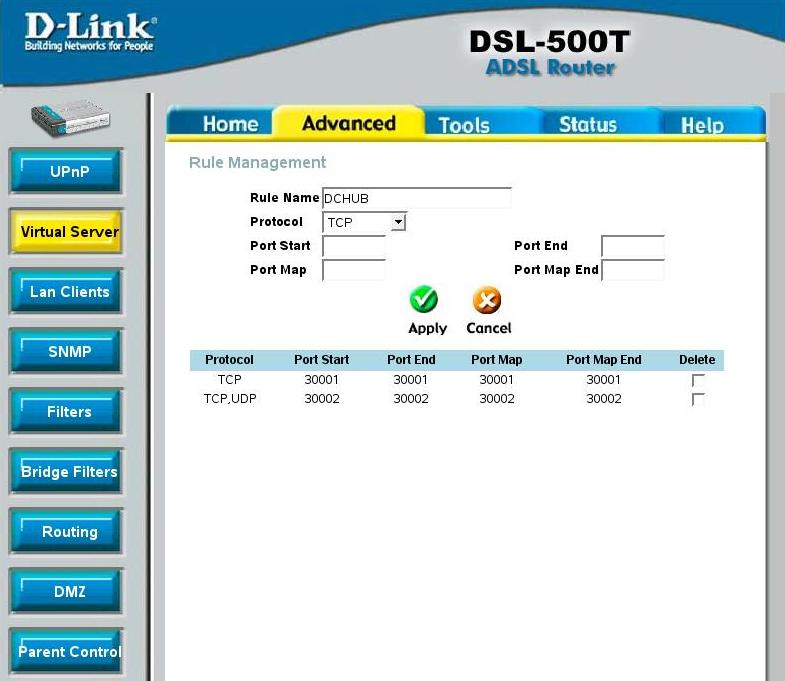The width and height of the screenshot is (785, 681).
Task: Open the UPnP settings page
Action: (x=66, y=171)
